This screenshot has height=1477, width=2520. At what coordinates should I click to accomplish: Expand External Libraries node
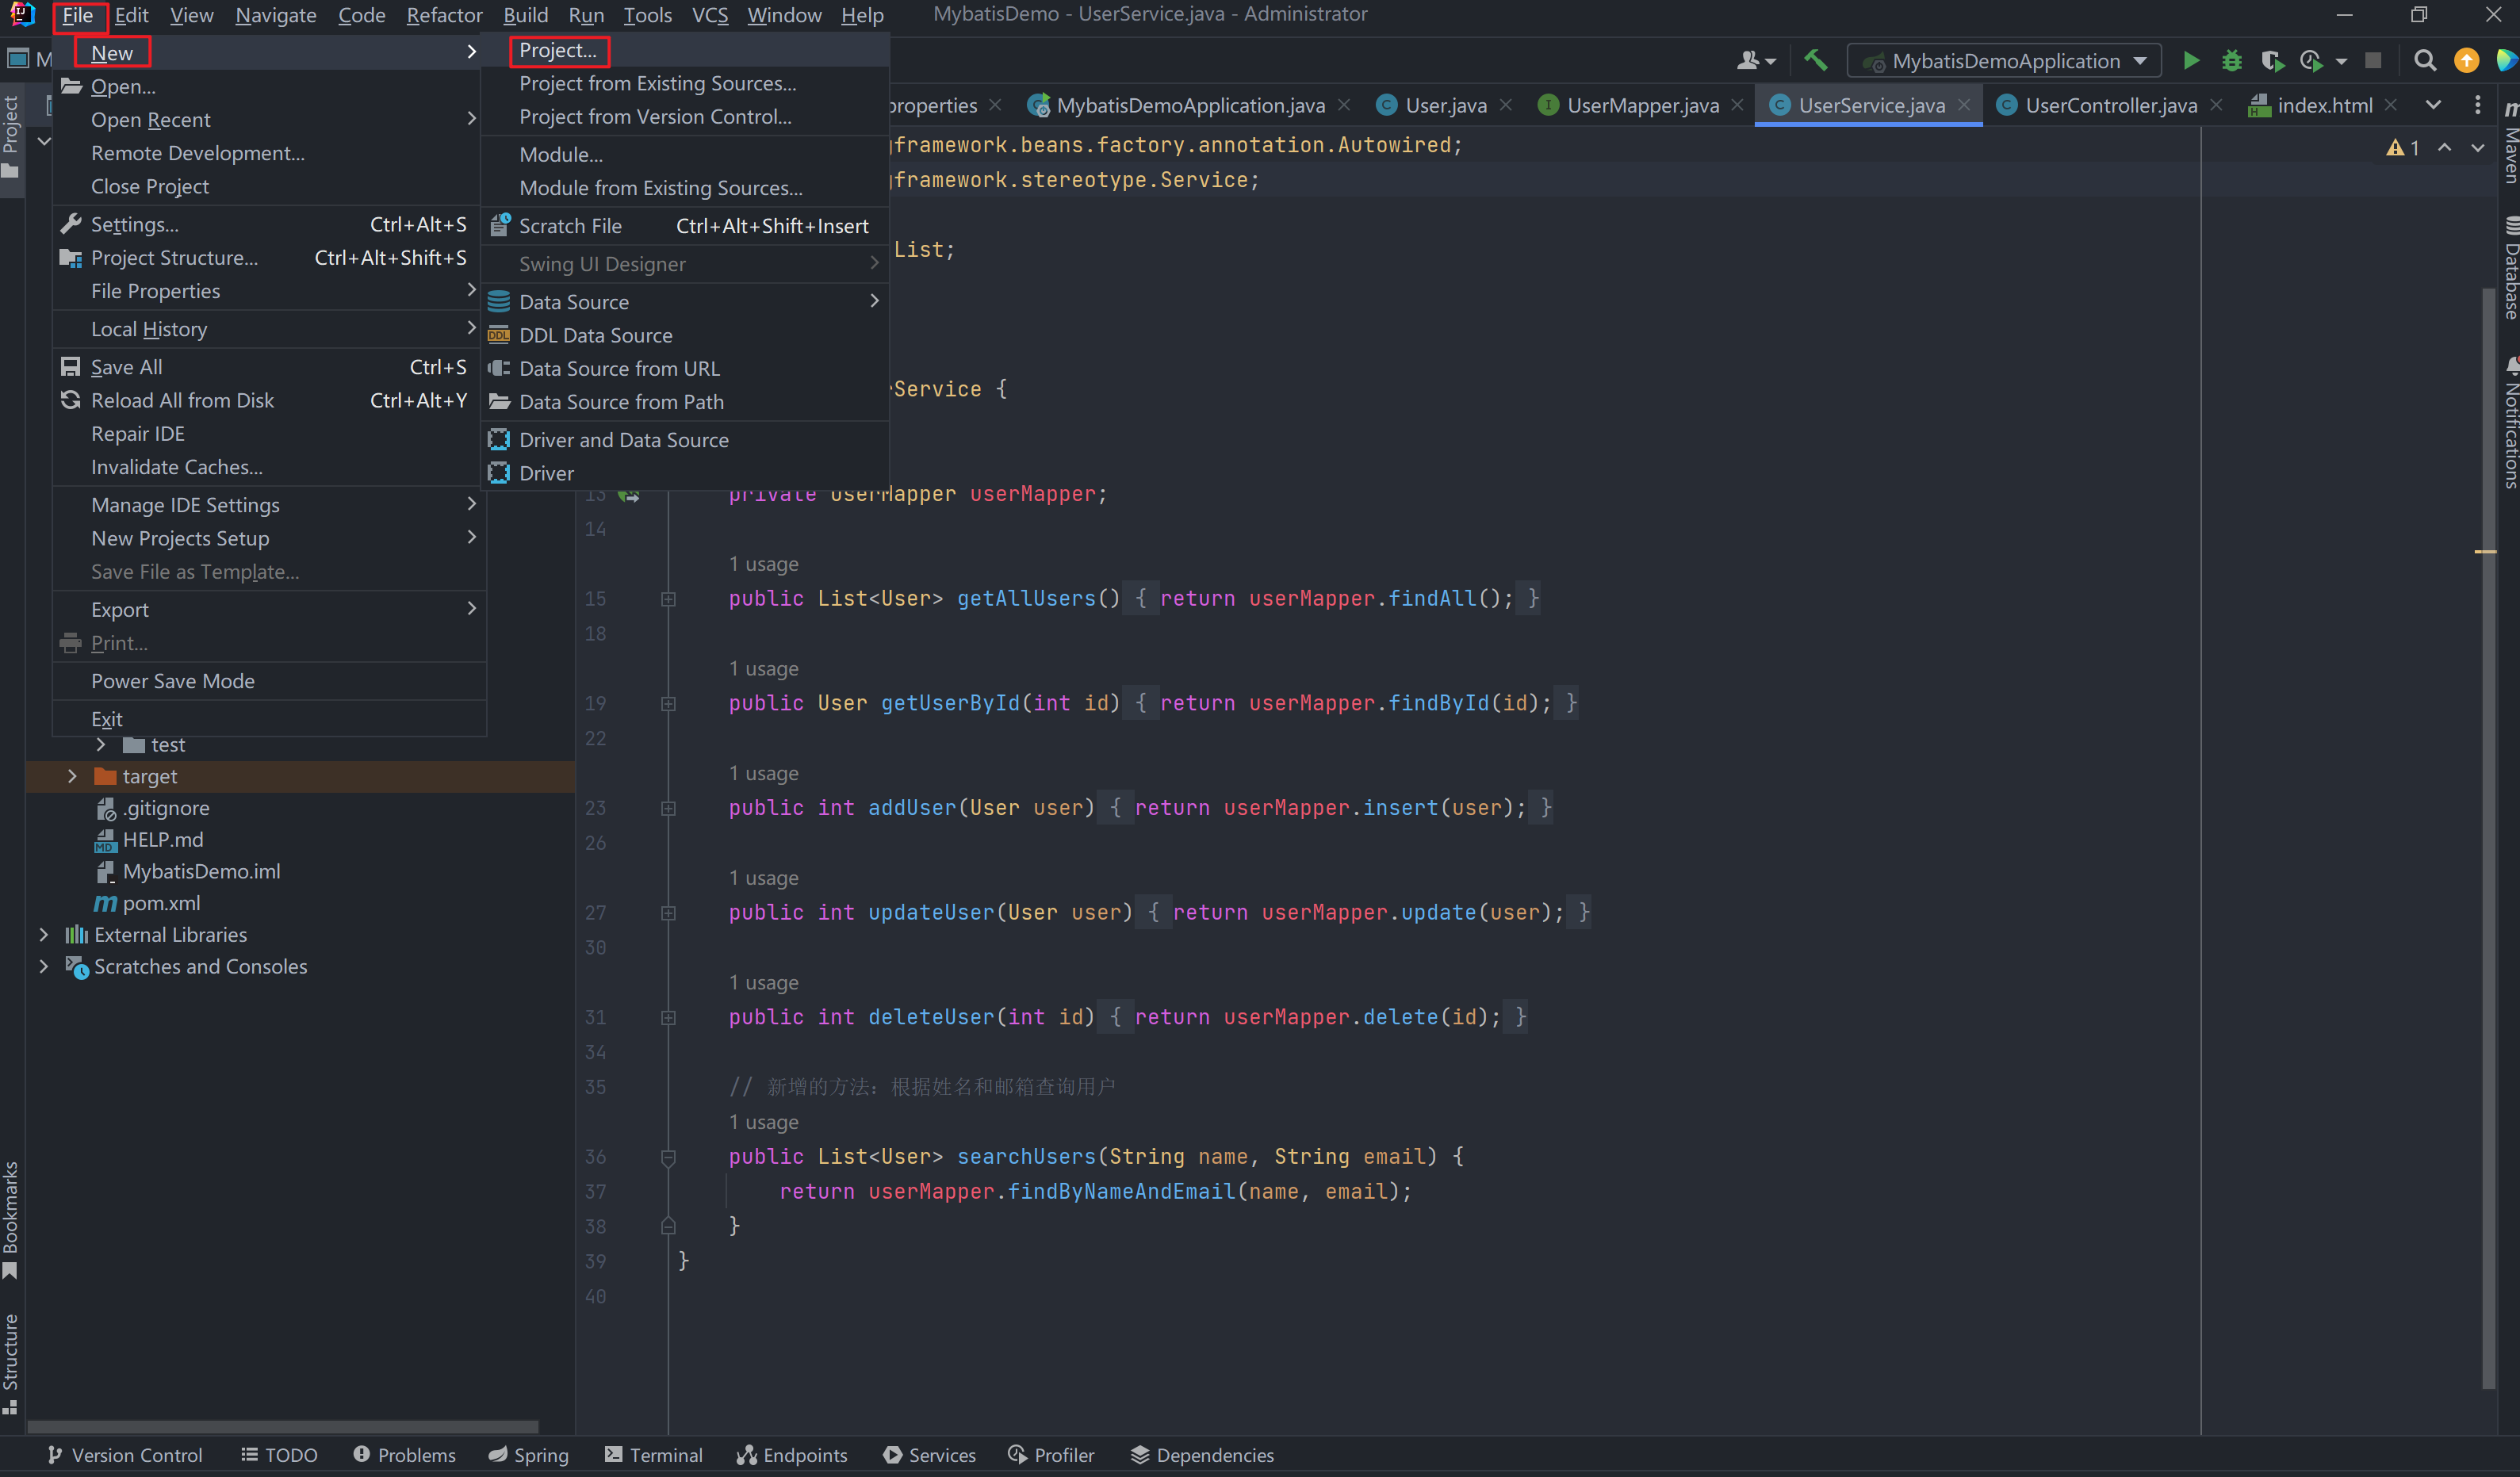click(x=44, y=934)
